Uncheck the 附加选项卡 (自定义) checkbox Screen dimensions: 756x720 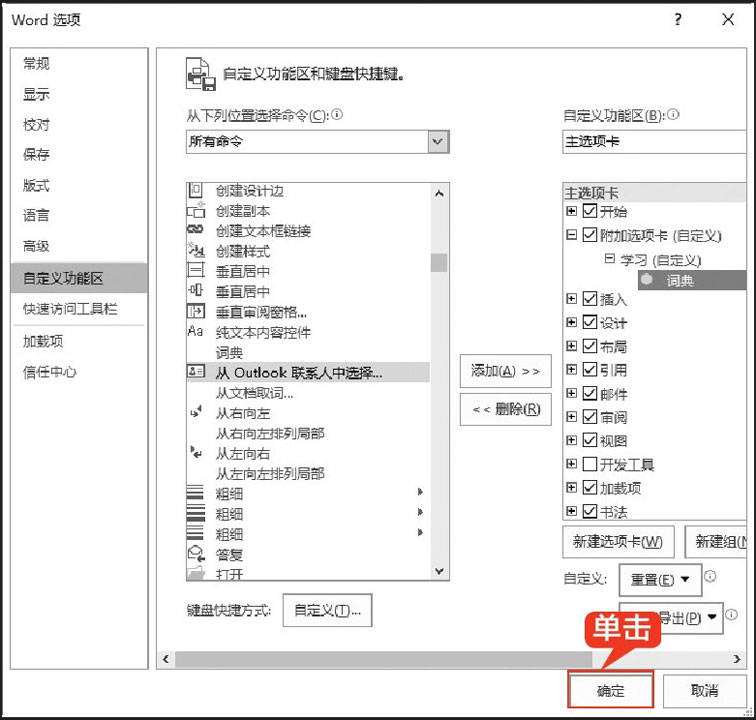click(x=590, y=235)
